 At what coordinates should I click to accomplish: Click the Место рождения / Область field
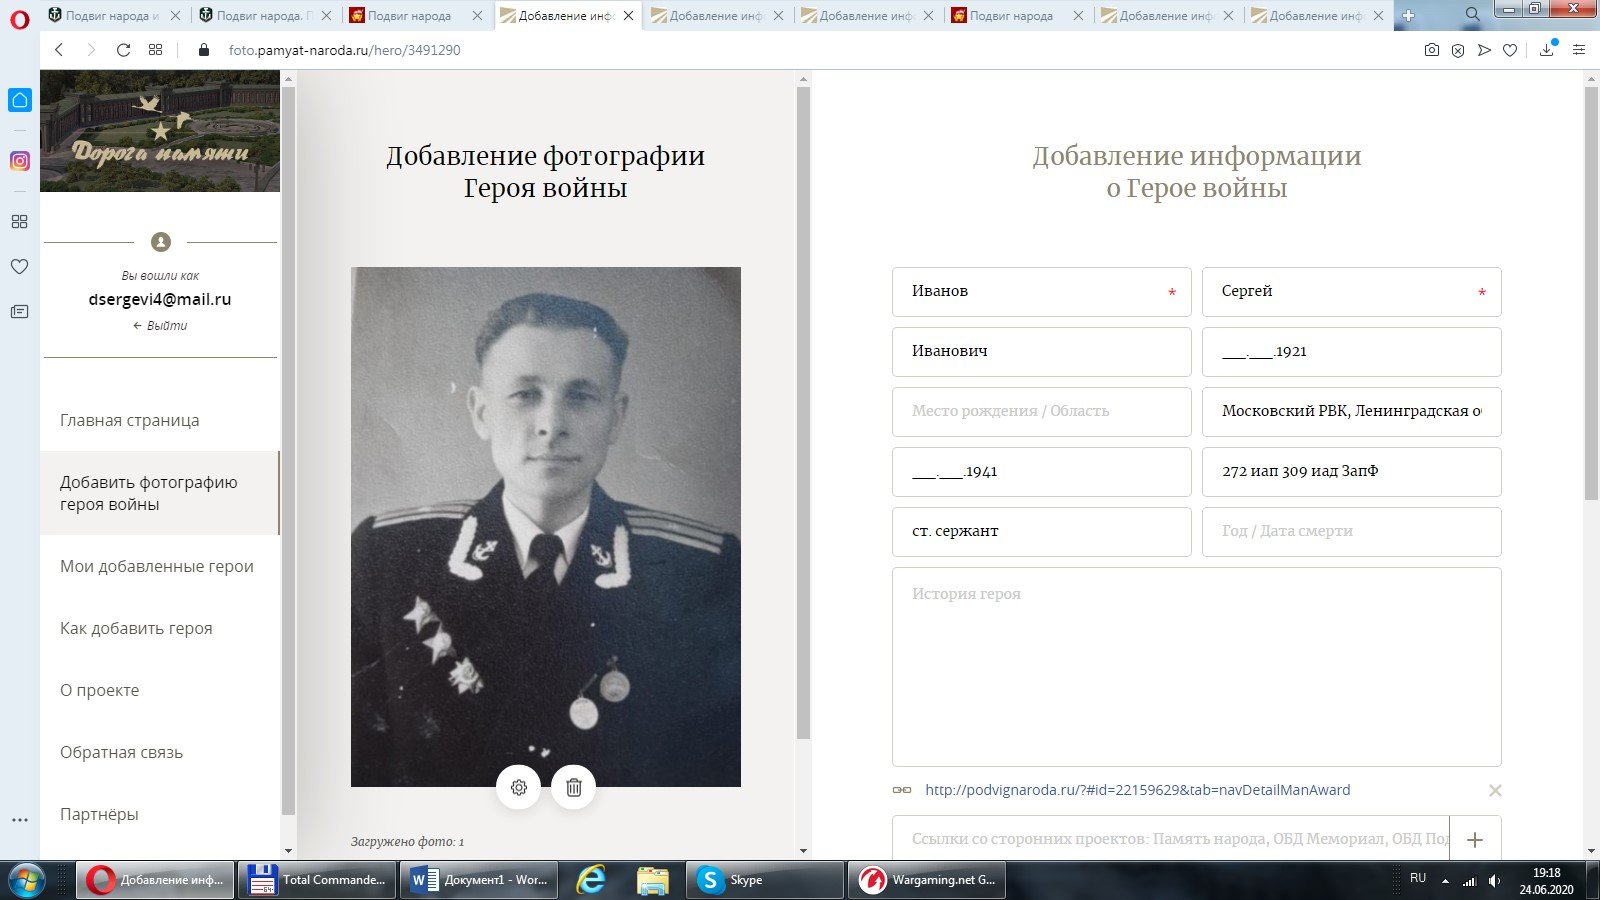1041,411
